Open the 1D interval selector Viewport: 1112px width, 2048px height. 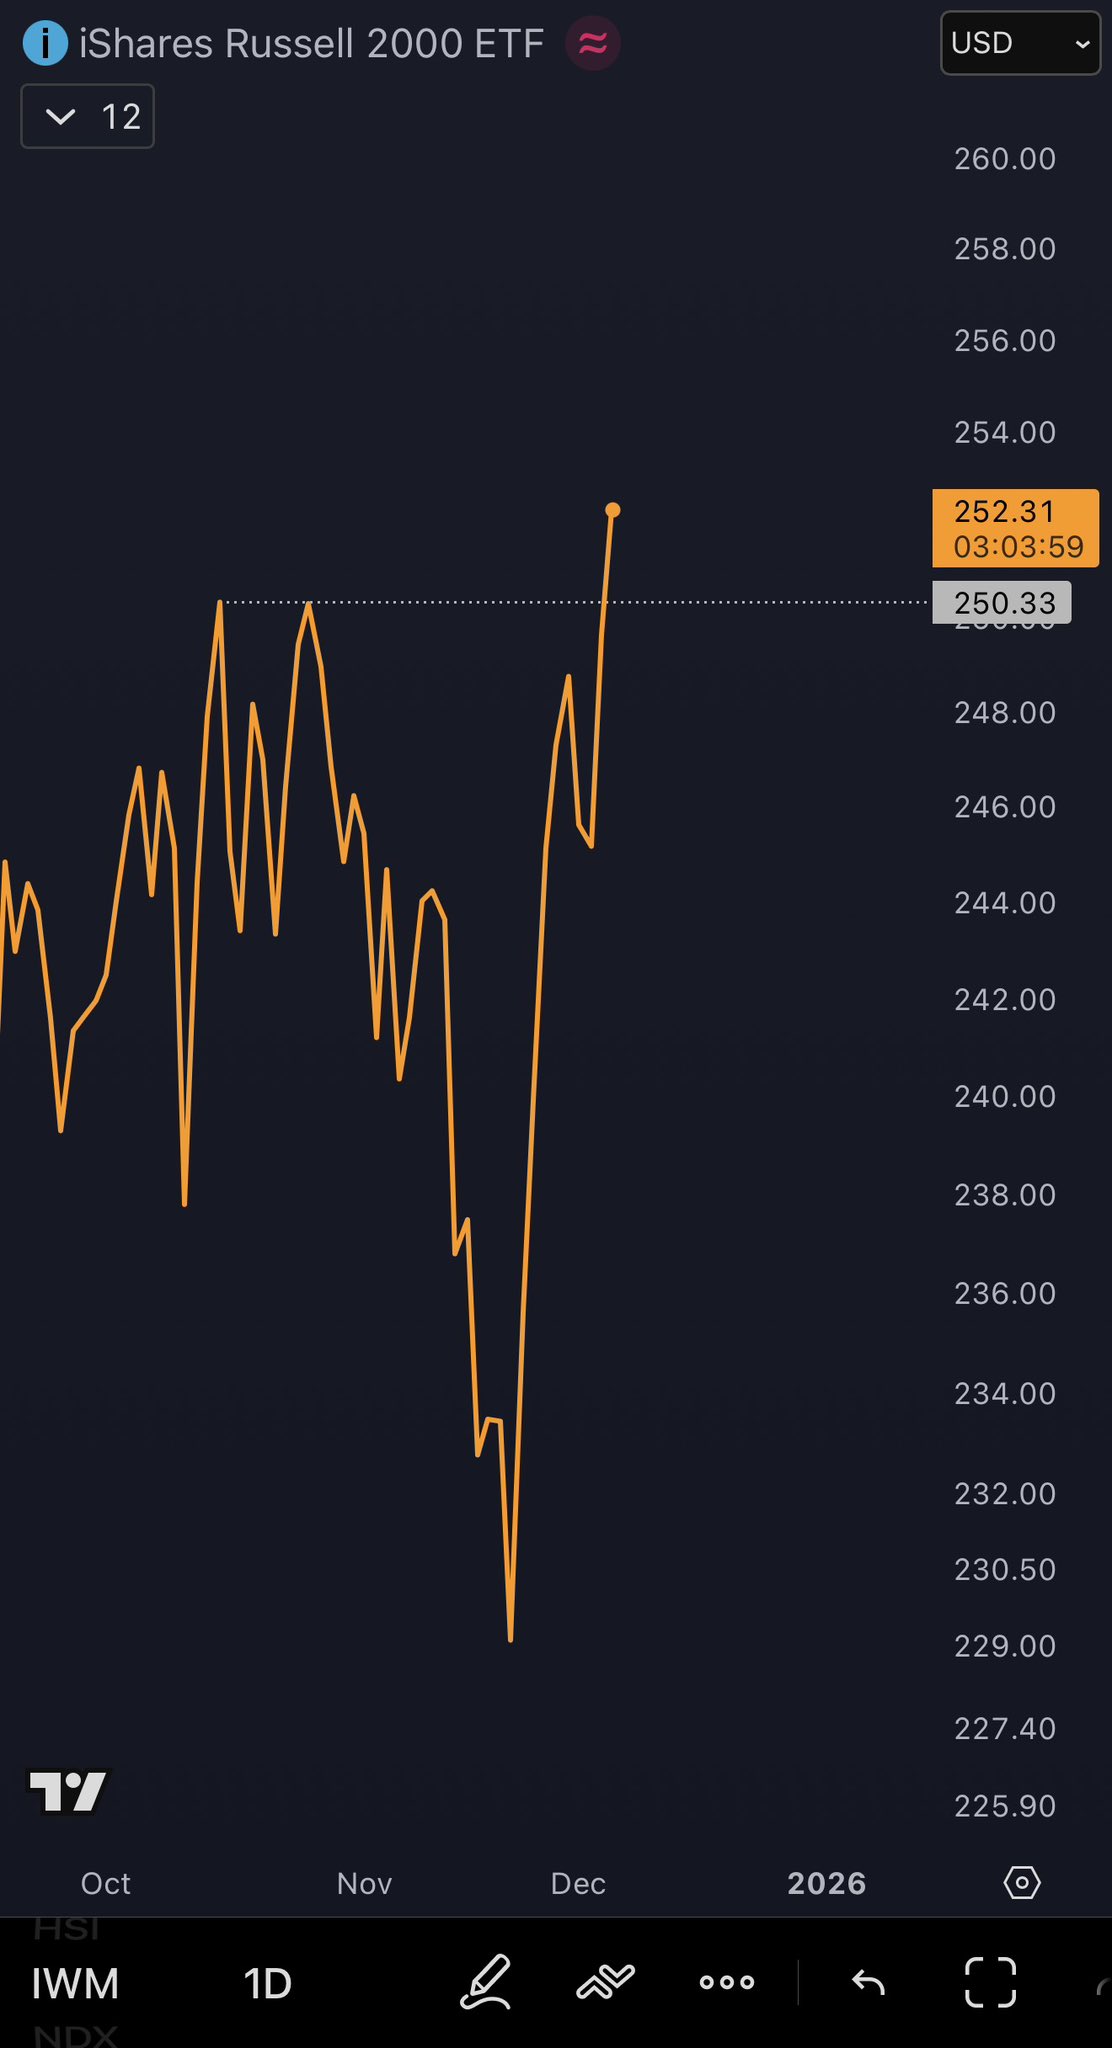(267, 1984)
